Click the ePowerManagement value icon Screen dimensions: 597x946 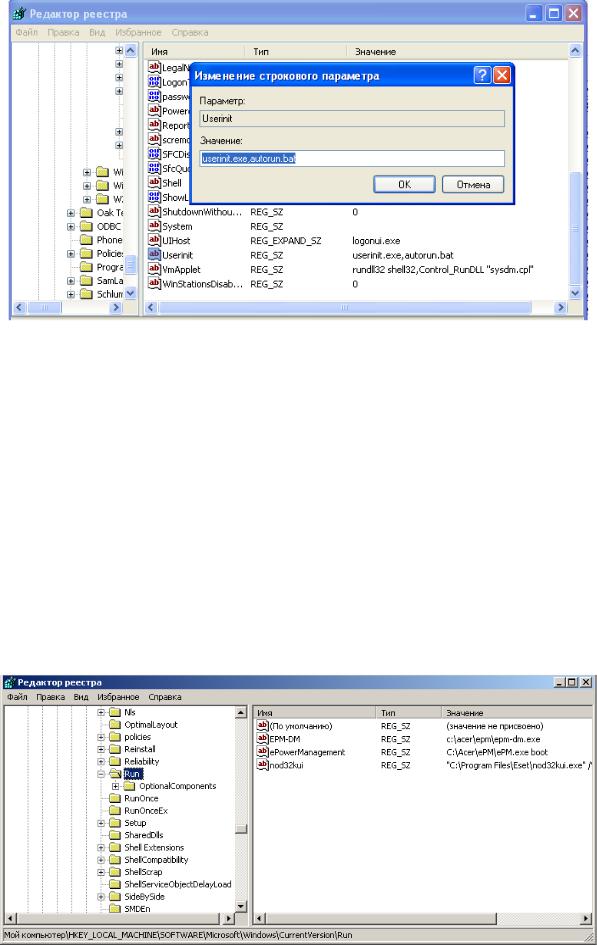(x=262, y=752)
